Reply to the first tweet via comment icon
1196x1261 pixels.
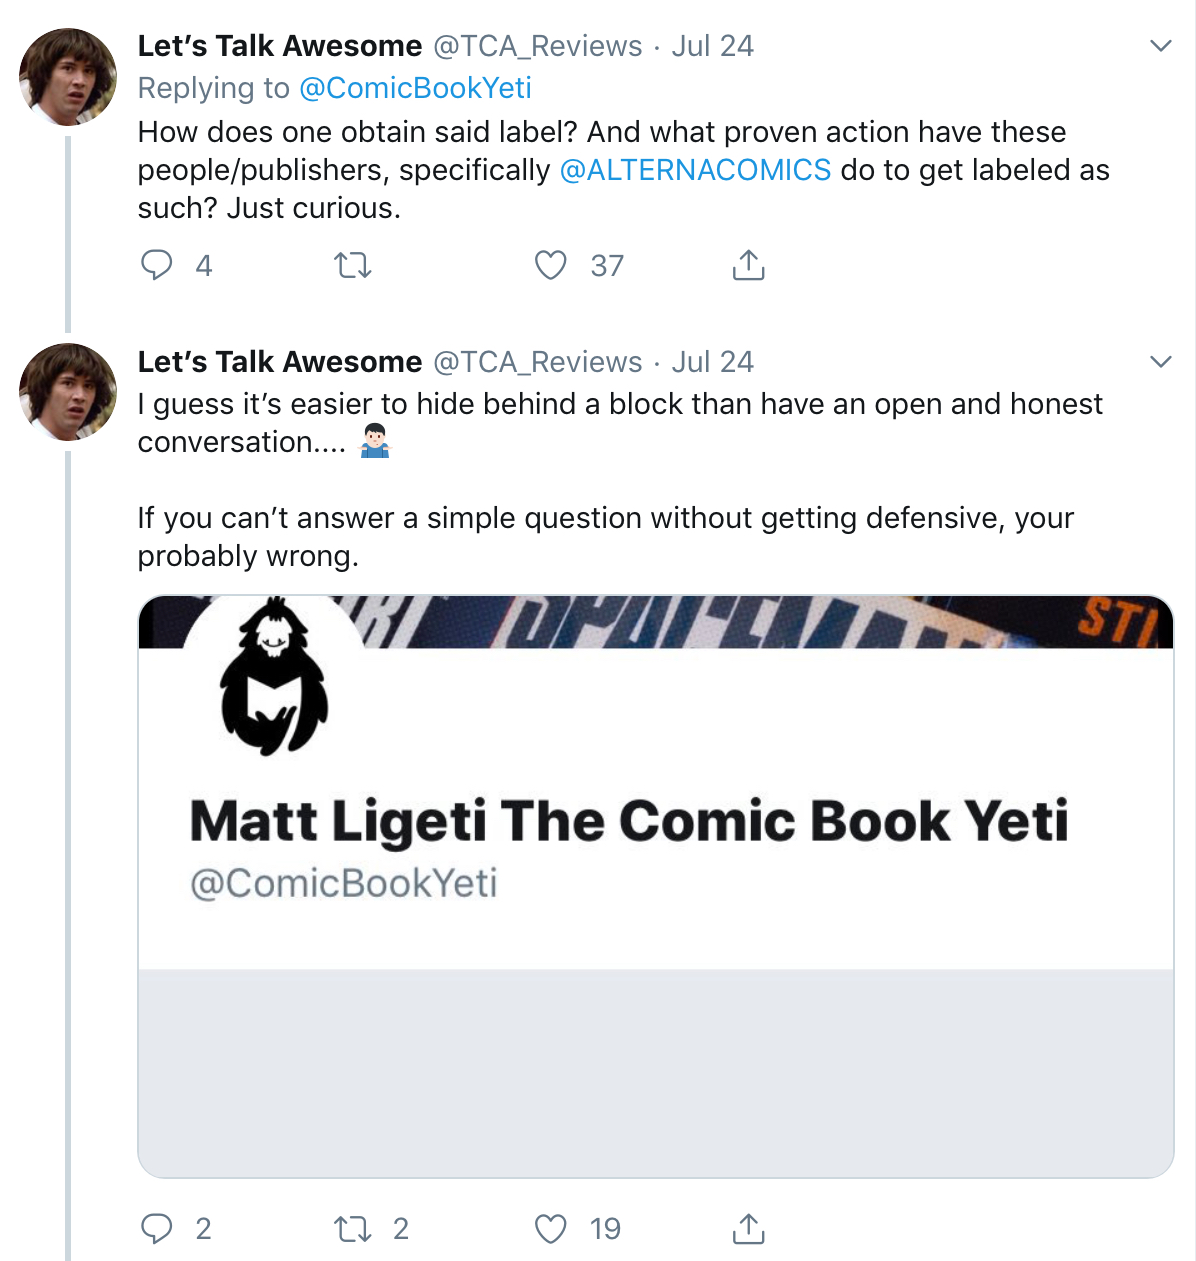[156, 265]
